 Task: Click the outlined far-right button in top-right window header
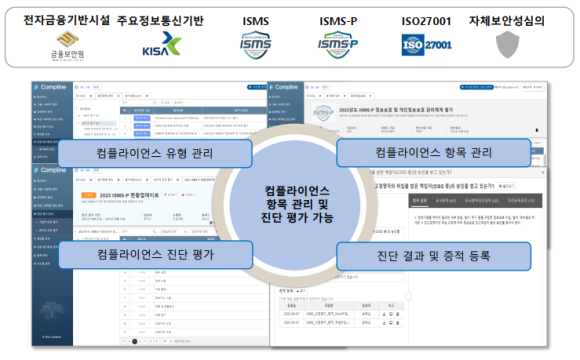click(x=533, y=87)
